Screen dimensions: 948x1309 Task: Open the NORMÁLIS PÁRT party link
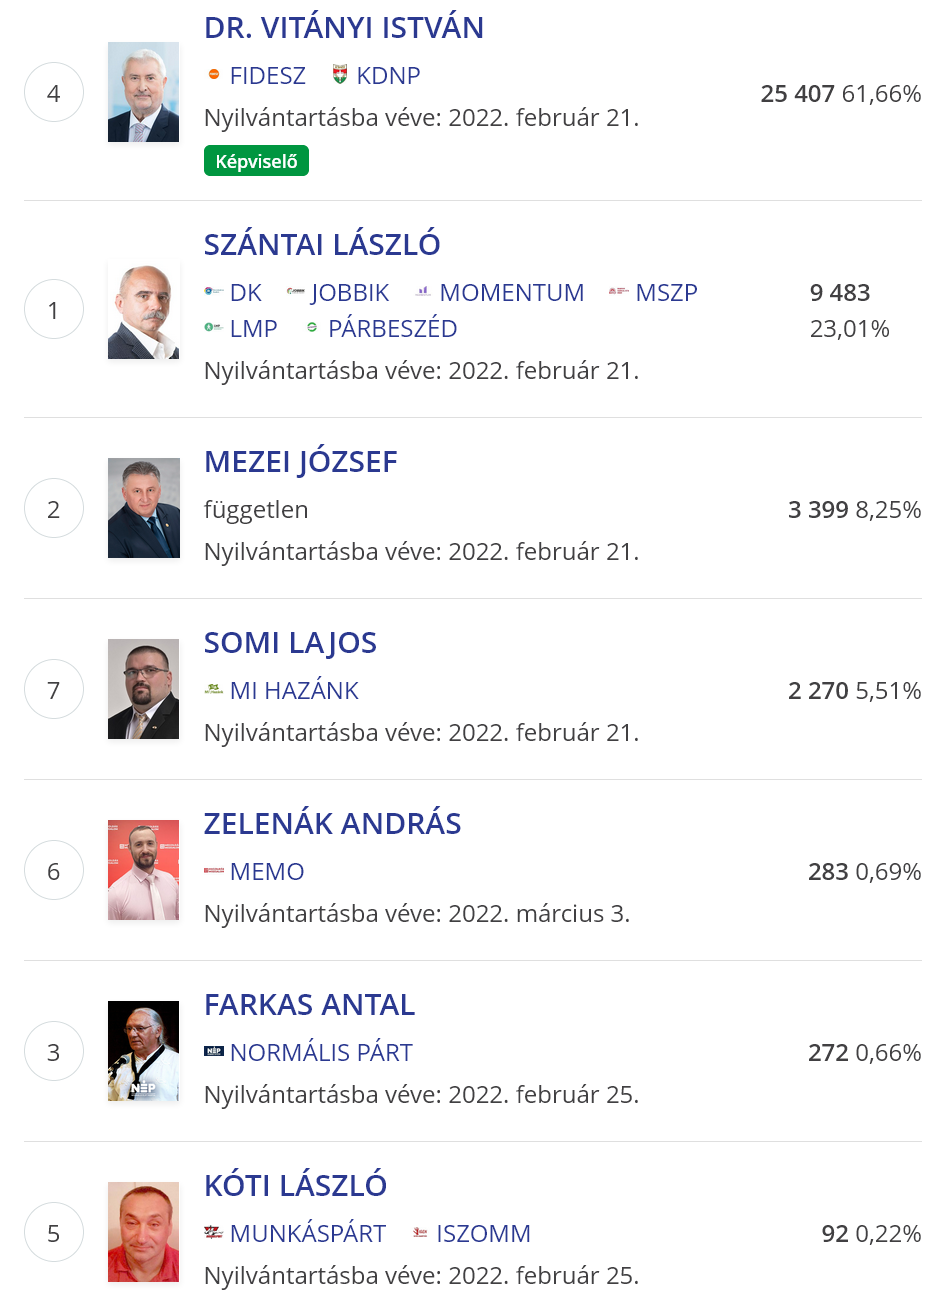click(x=321, y=1053)
